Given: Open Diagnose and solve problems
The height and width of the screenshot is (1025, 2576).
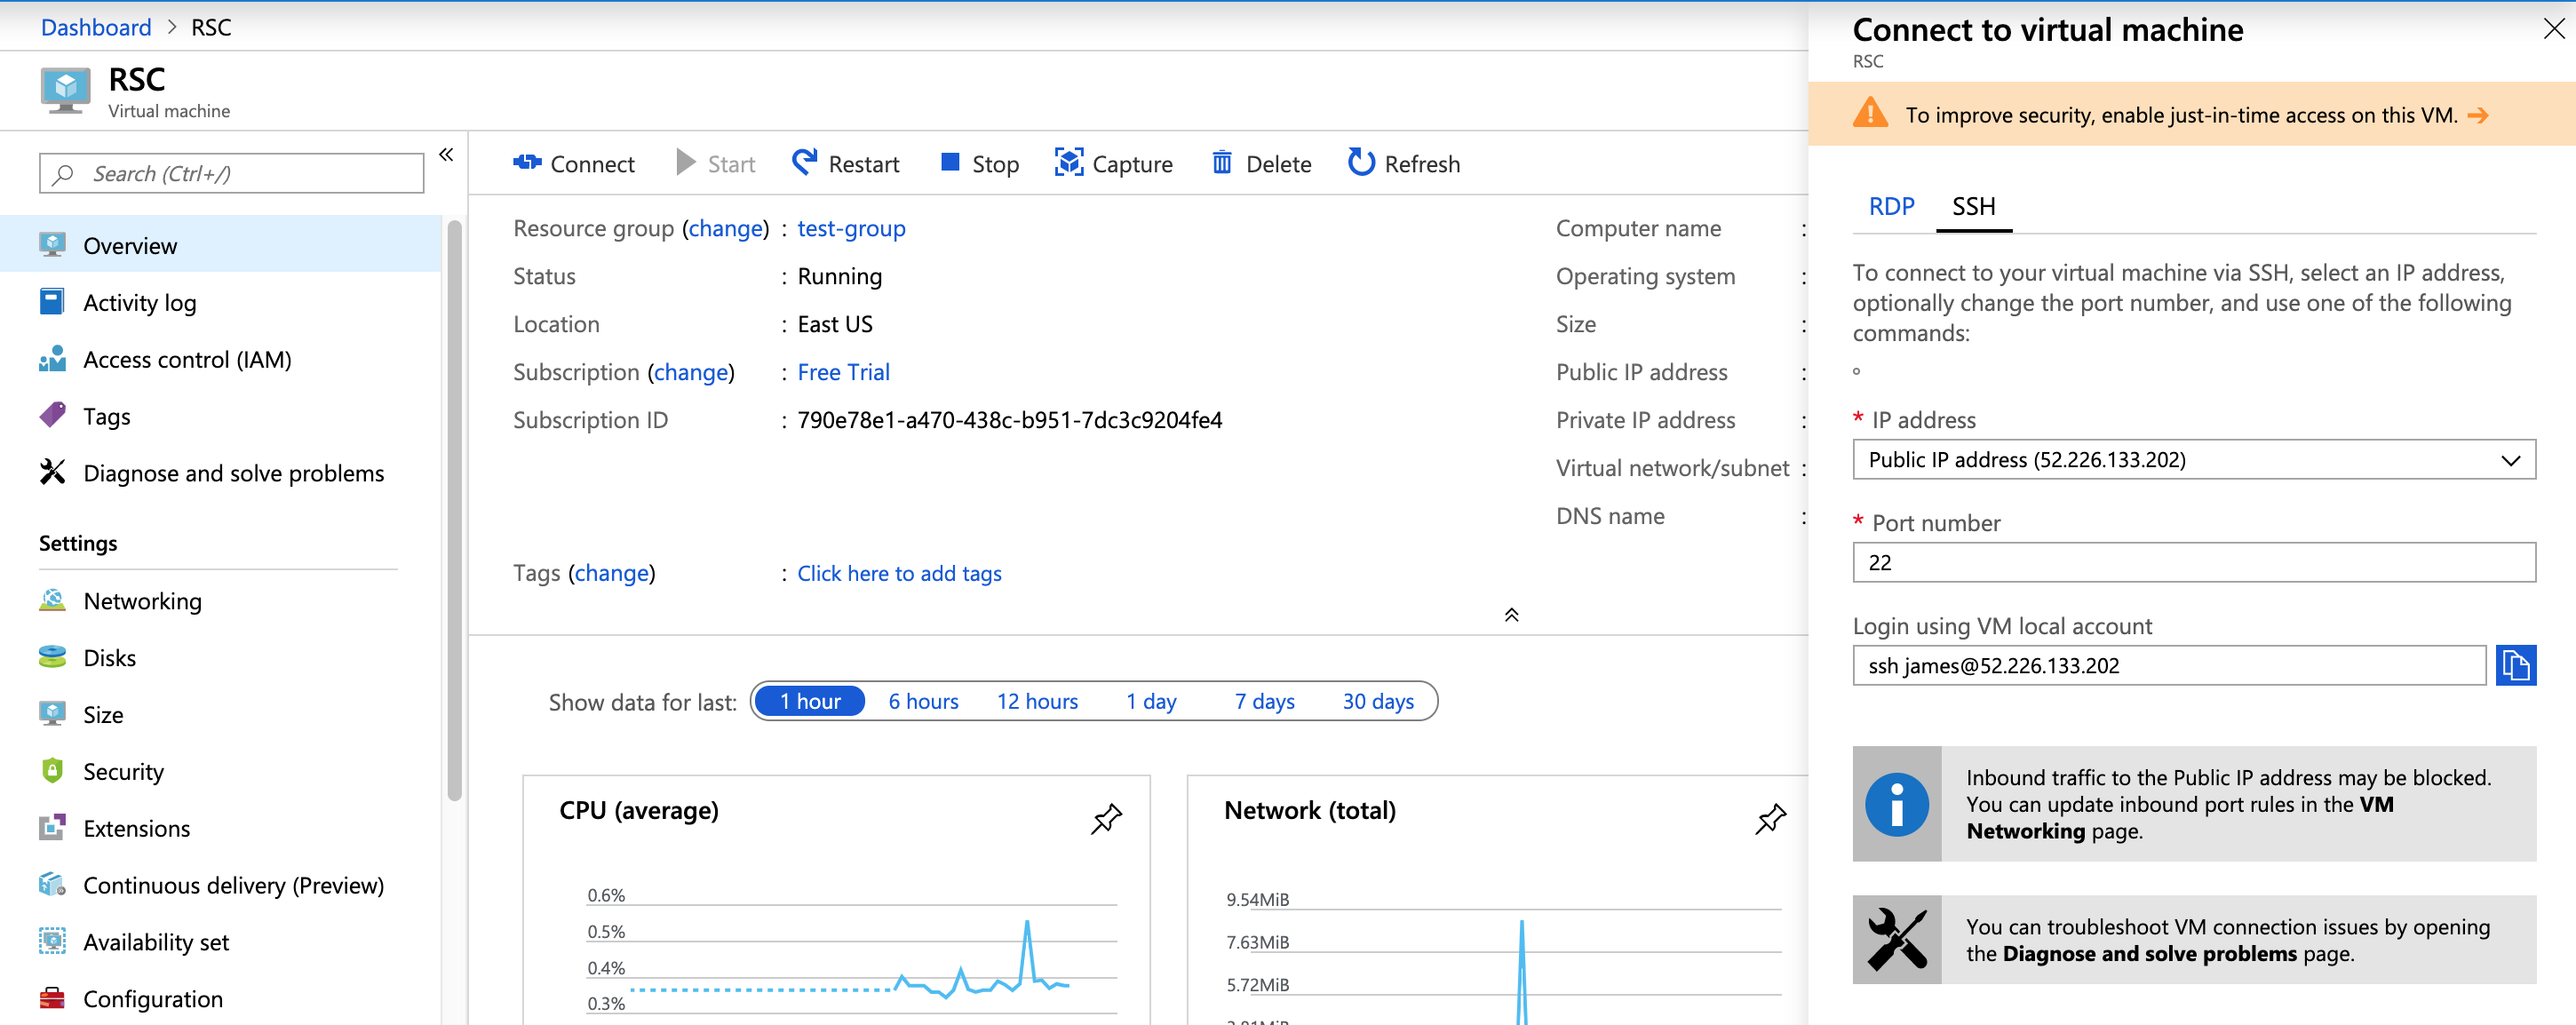Looking at the screenshot, I should pyautogui.click(x=220, y=473).
